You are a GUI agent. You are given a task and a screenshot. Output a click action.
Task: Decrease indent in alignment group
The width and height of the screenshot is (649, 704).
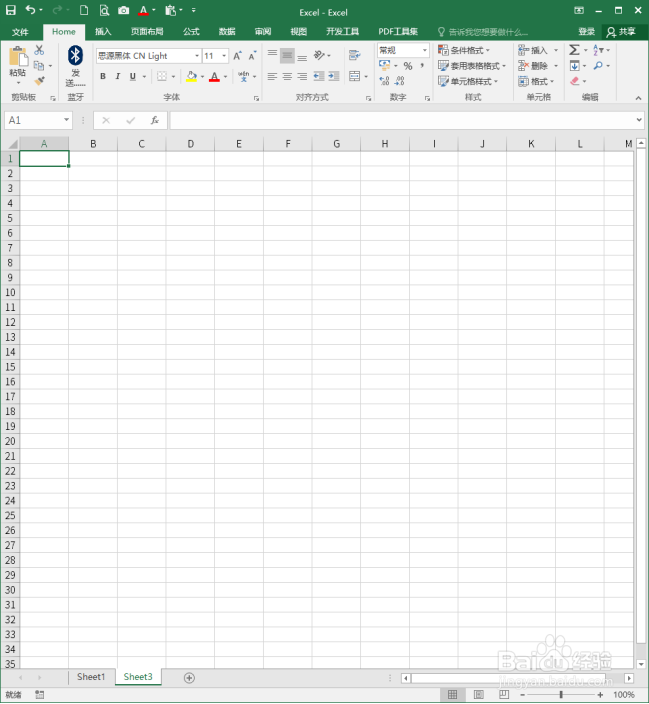point(319,76)
